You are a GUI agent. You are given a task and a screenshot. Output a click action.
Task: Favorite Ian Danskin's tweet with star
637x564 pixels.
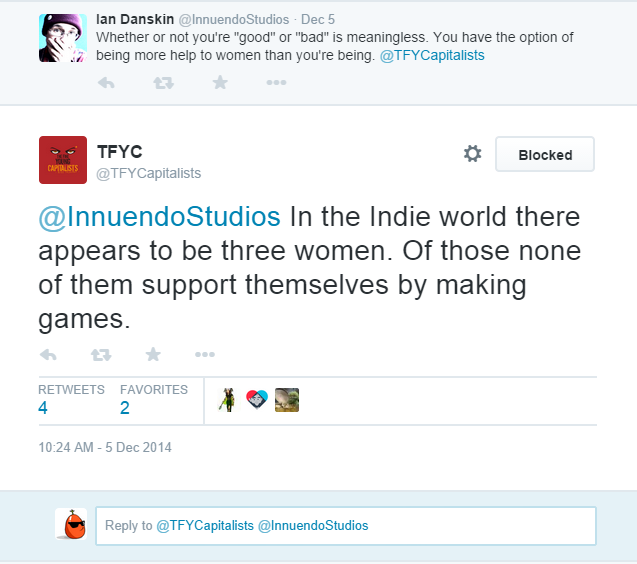click(220, 82)
